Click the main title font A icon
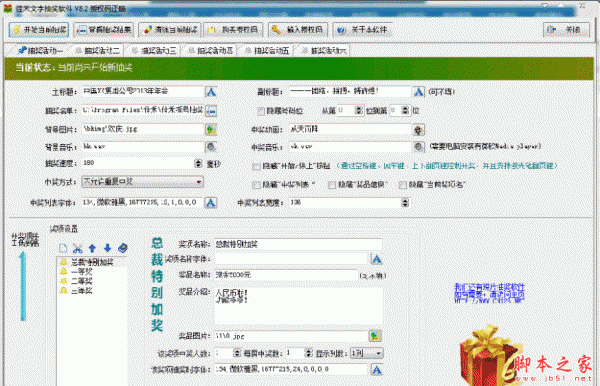 211,92
